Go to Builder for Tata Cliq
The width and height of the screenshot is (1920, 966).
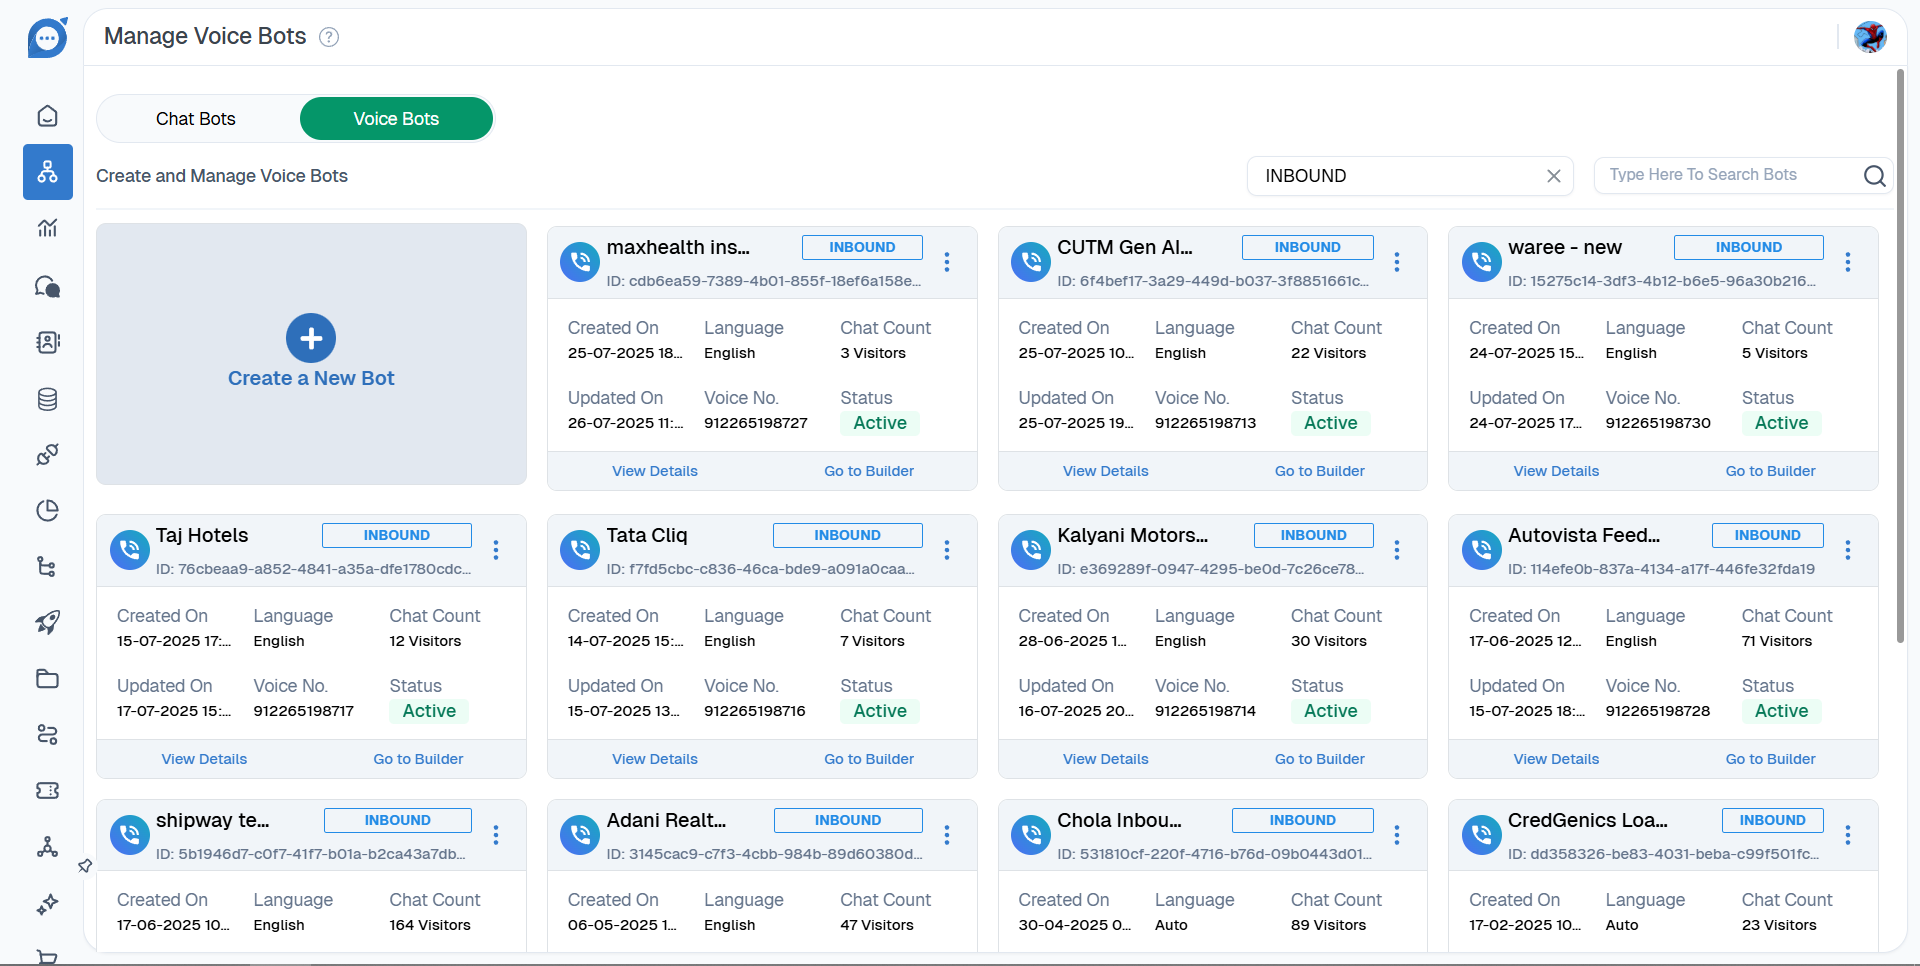click(x=868, y=759)
